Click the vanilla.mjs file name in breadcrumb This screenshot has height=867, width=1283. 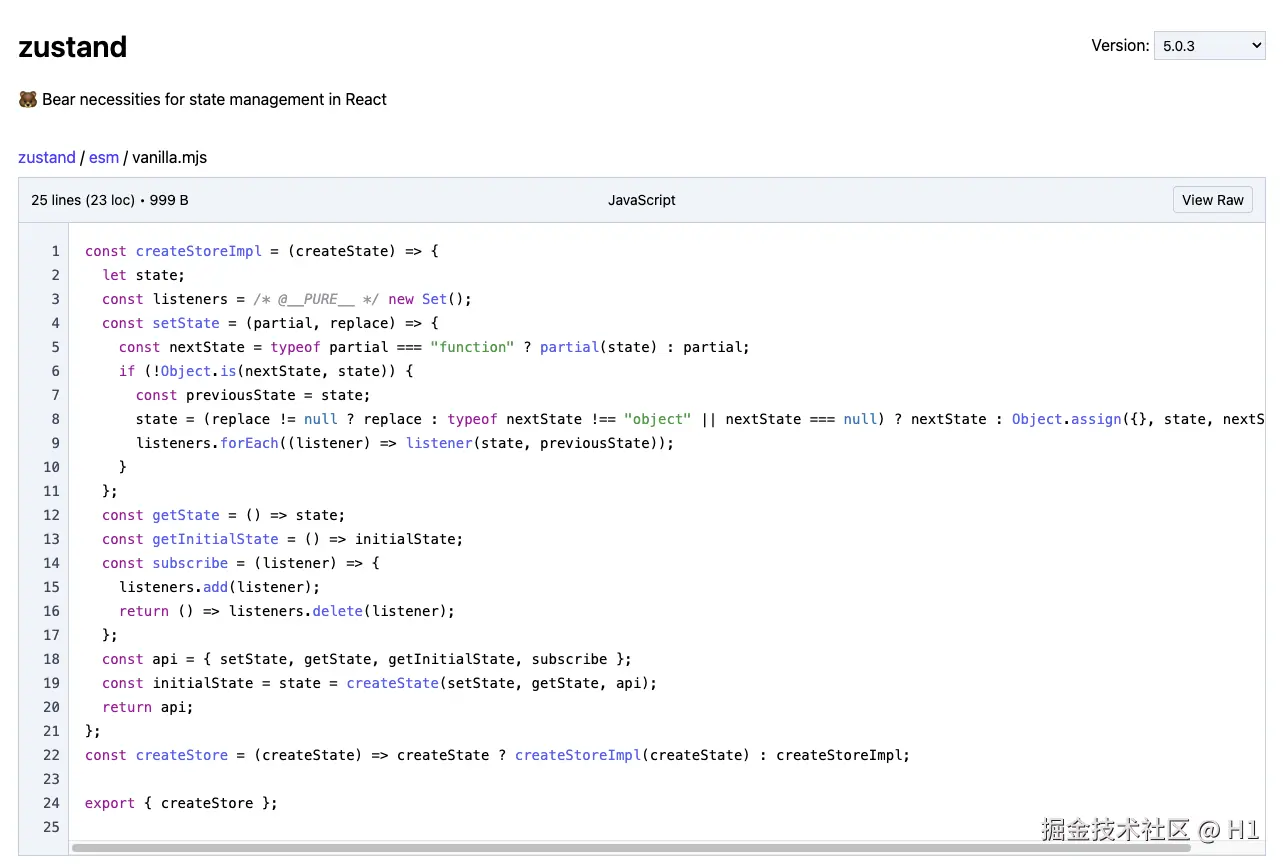pos(170,157)
